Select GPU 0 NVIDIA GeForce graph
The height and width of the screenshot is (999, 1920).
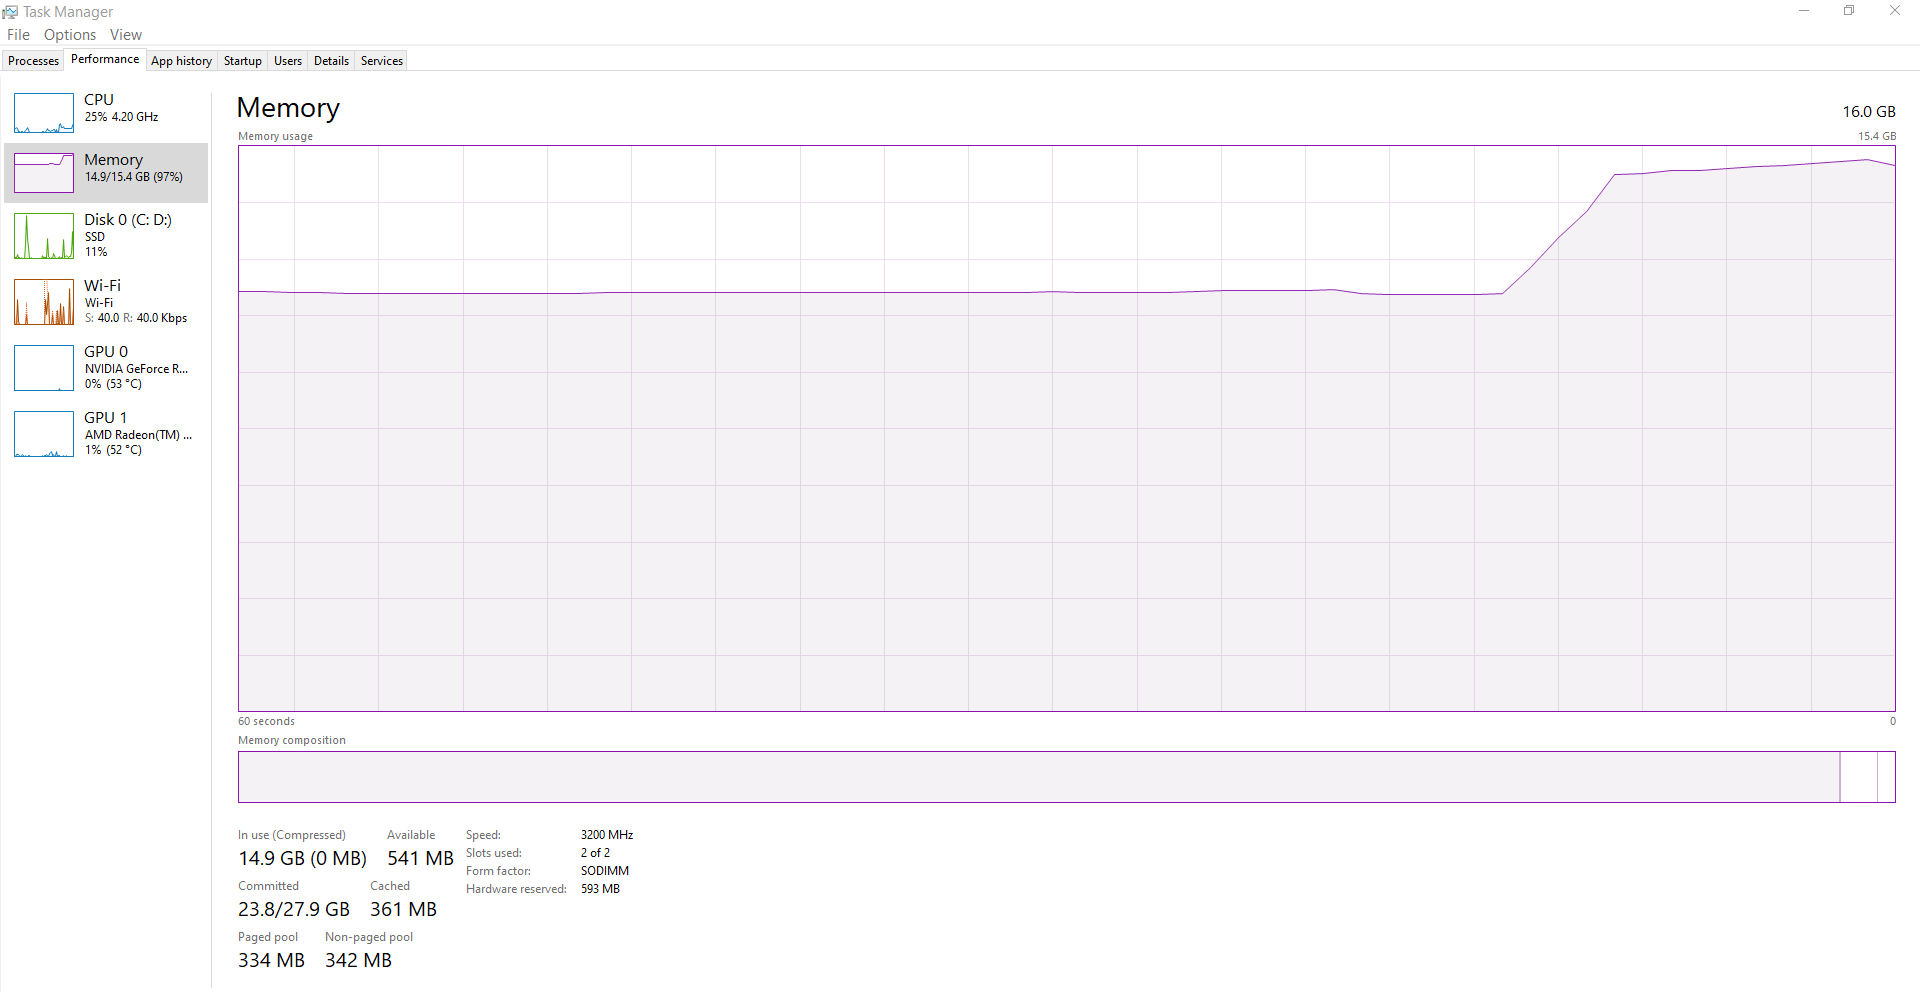105,367
